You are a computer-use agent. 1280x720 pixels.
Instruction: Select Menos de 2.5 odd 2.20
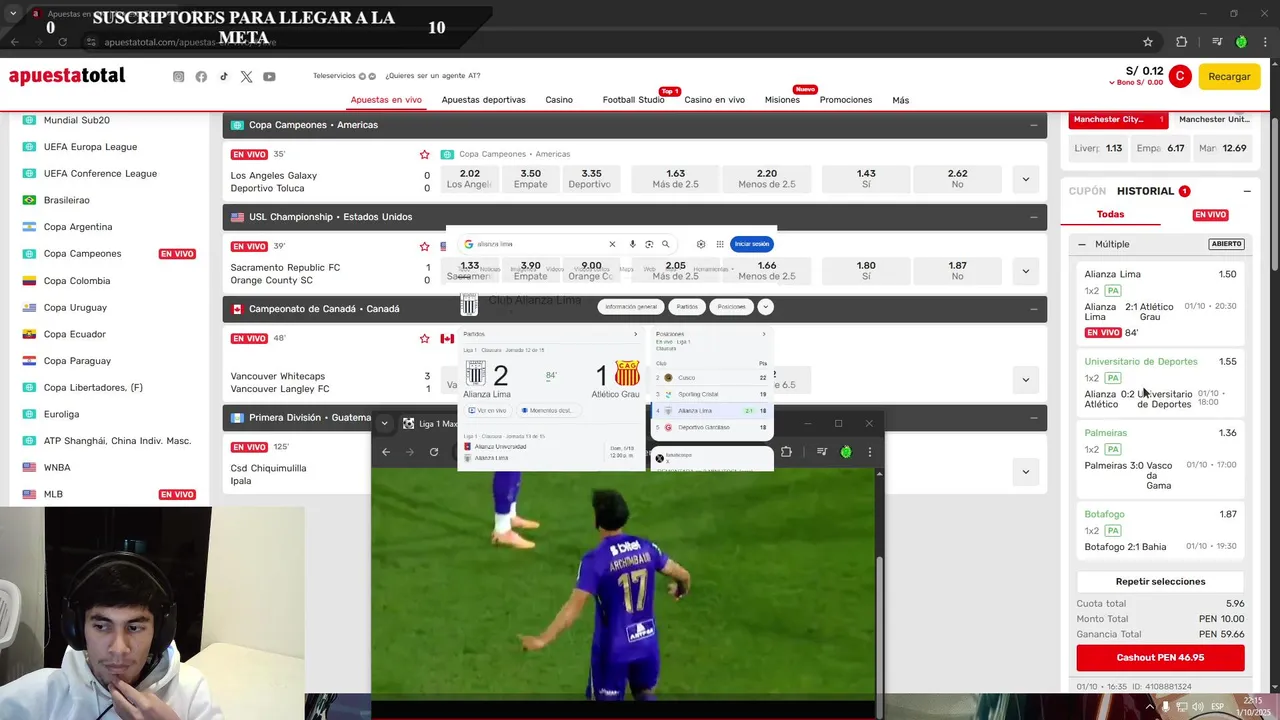click(x=767, y=179)
